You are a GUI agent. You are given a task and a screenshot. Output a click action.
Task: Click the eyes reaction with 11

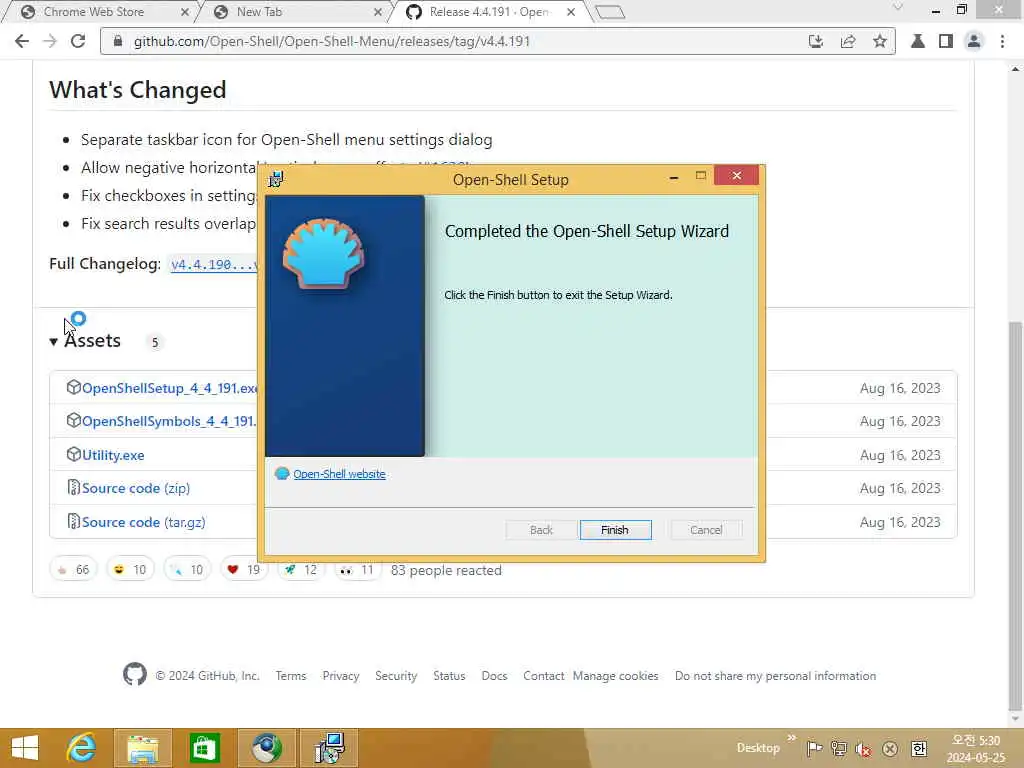click(x=357, y=569)
